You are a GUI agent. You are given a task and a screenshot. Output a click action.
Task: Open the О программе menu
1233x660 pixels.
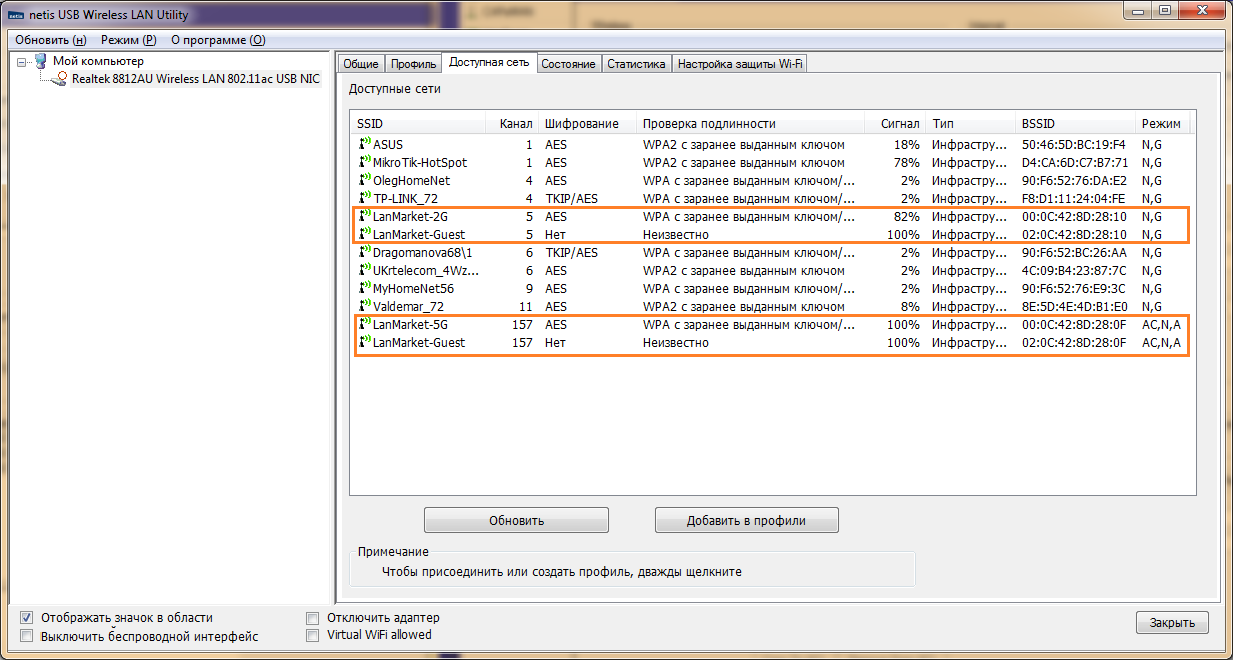[x=218, y=40]
